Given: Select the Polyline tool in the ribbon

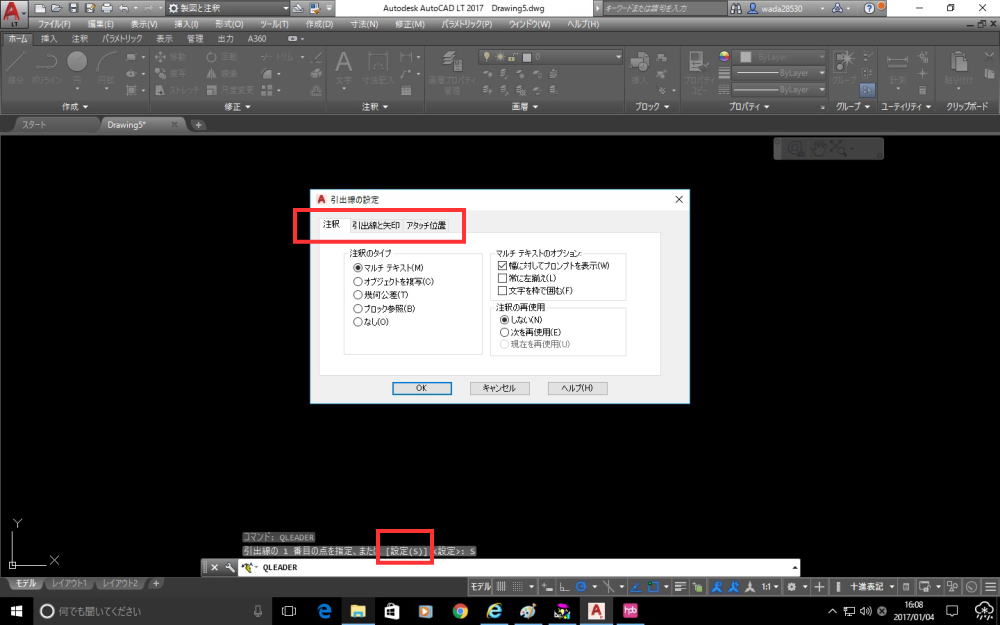Looking at the screenshot, I should [45, 62].
